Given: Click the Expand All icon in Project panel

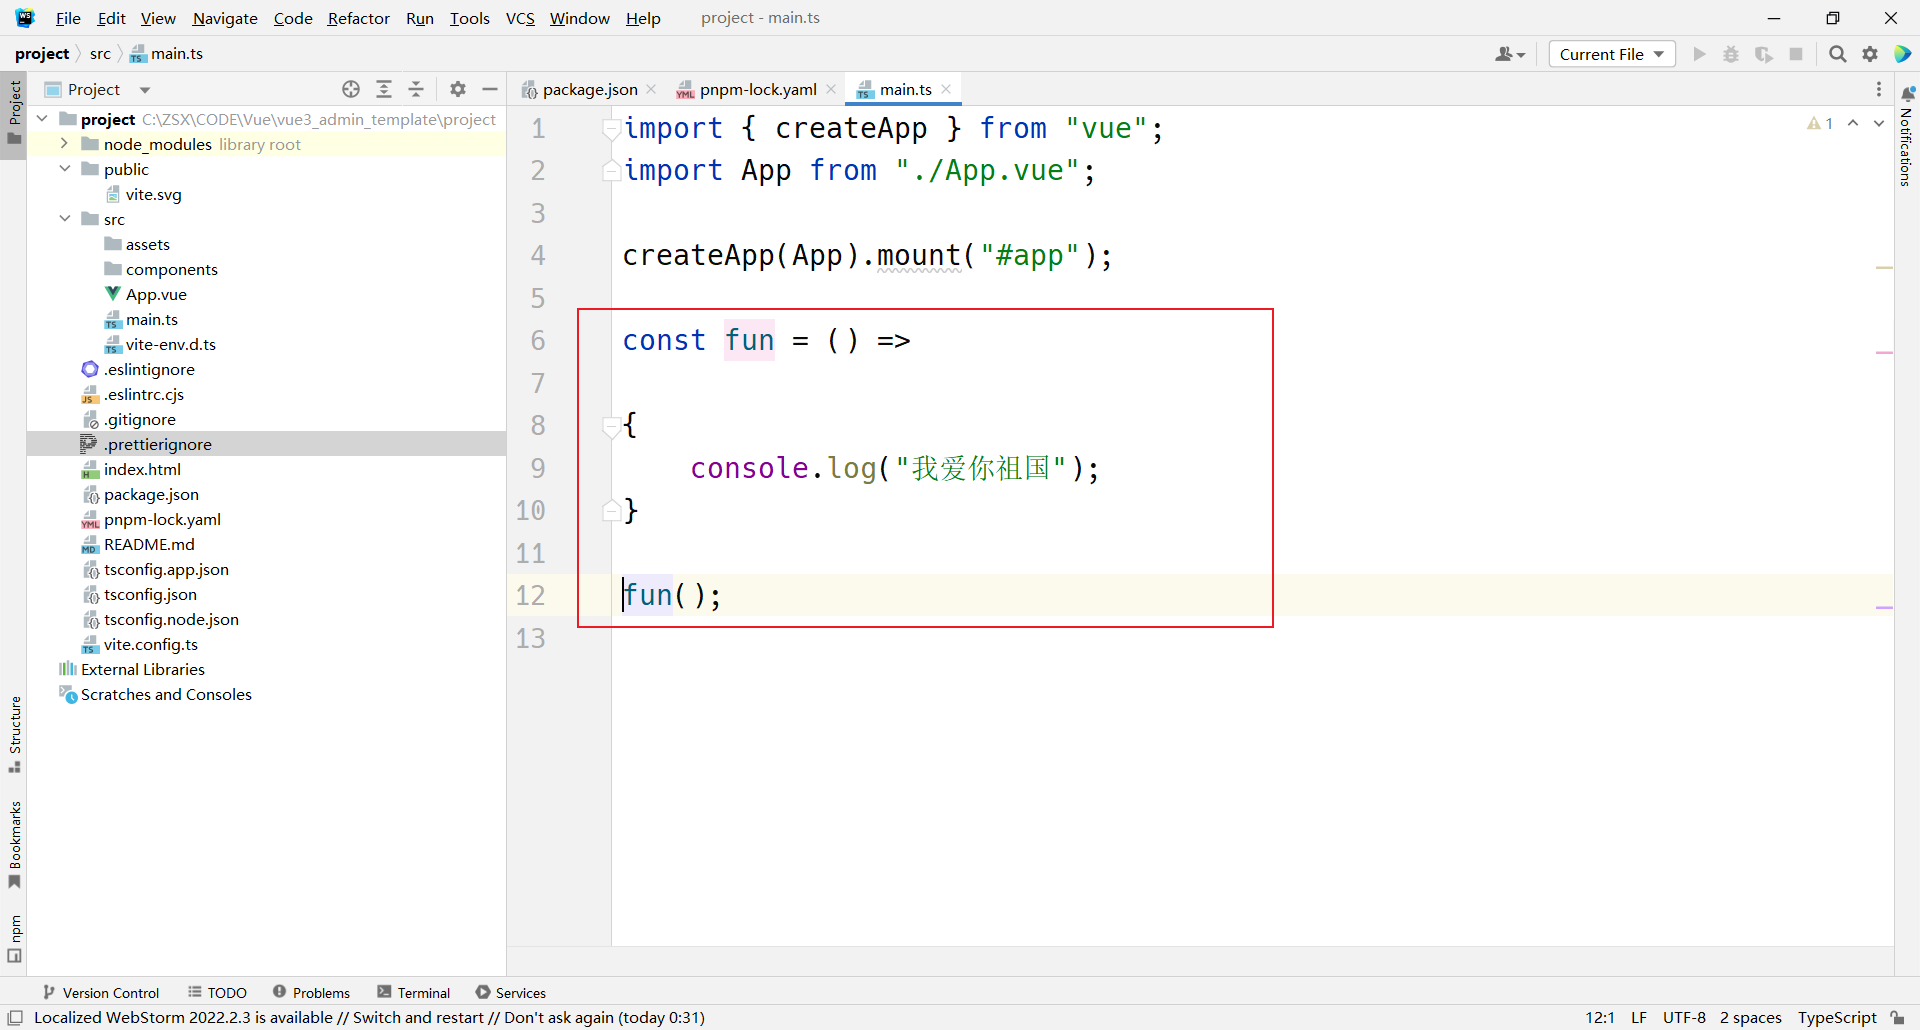Looking at the screenshot, I should pos(384,89).
